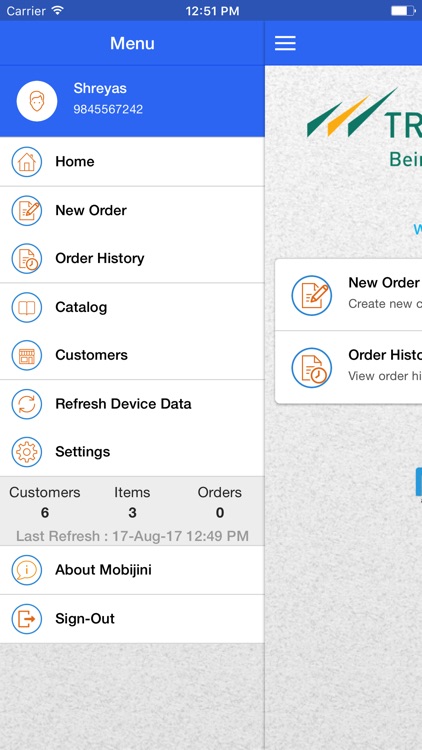422x750 pixels.
Task: Tap the Wi-Fi status icon
Action: (x=58, y=11)
